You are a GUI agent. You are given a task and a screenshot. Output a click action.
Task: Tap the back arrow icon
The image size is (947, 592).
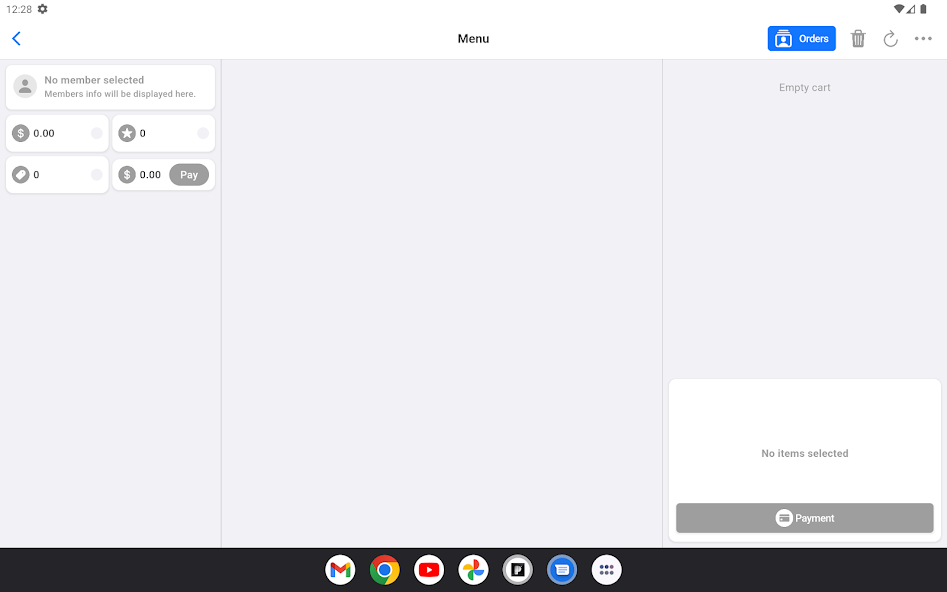[x=17, y=38]
